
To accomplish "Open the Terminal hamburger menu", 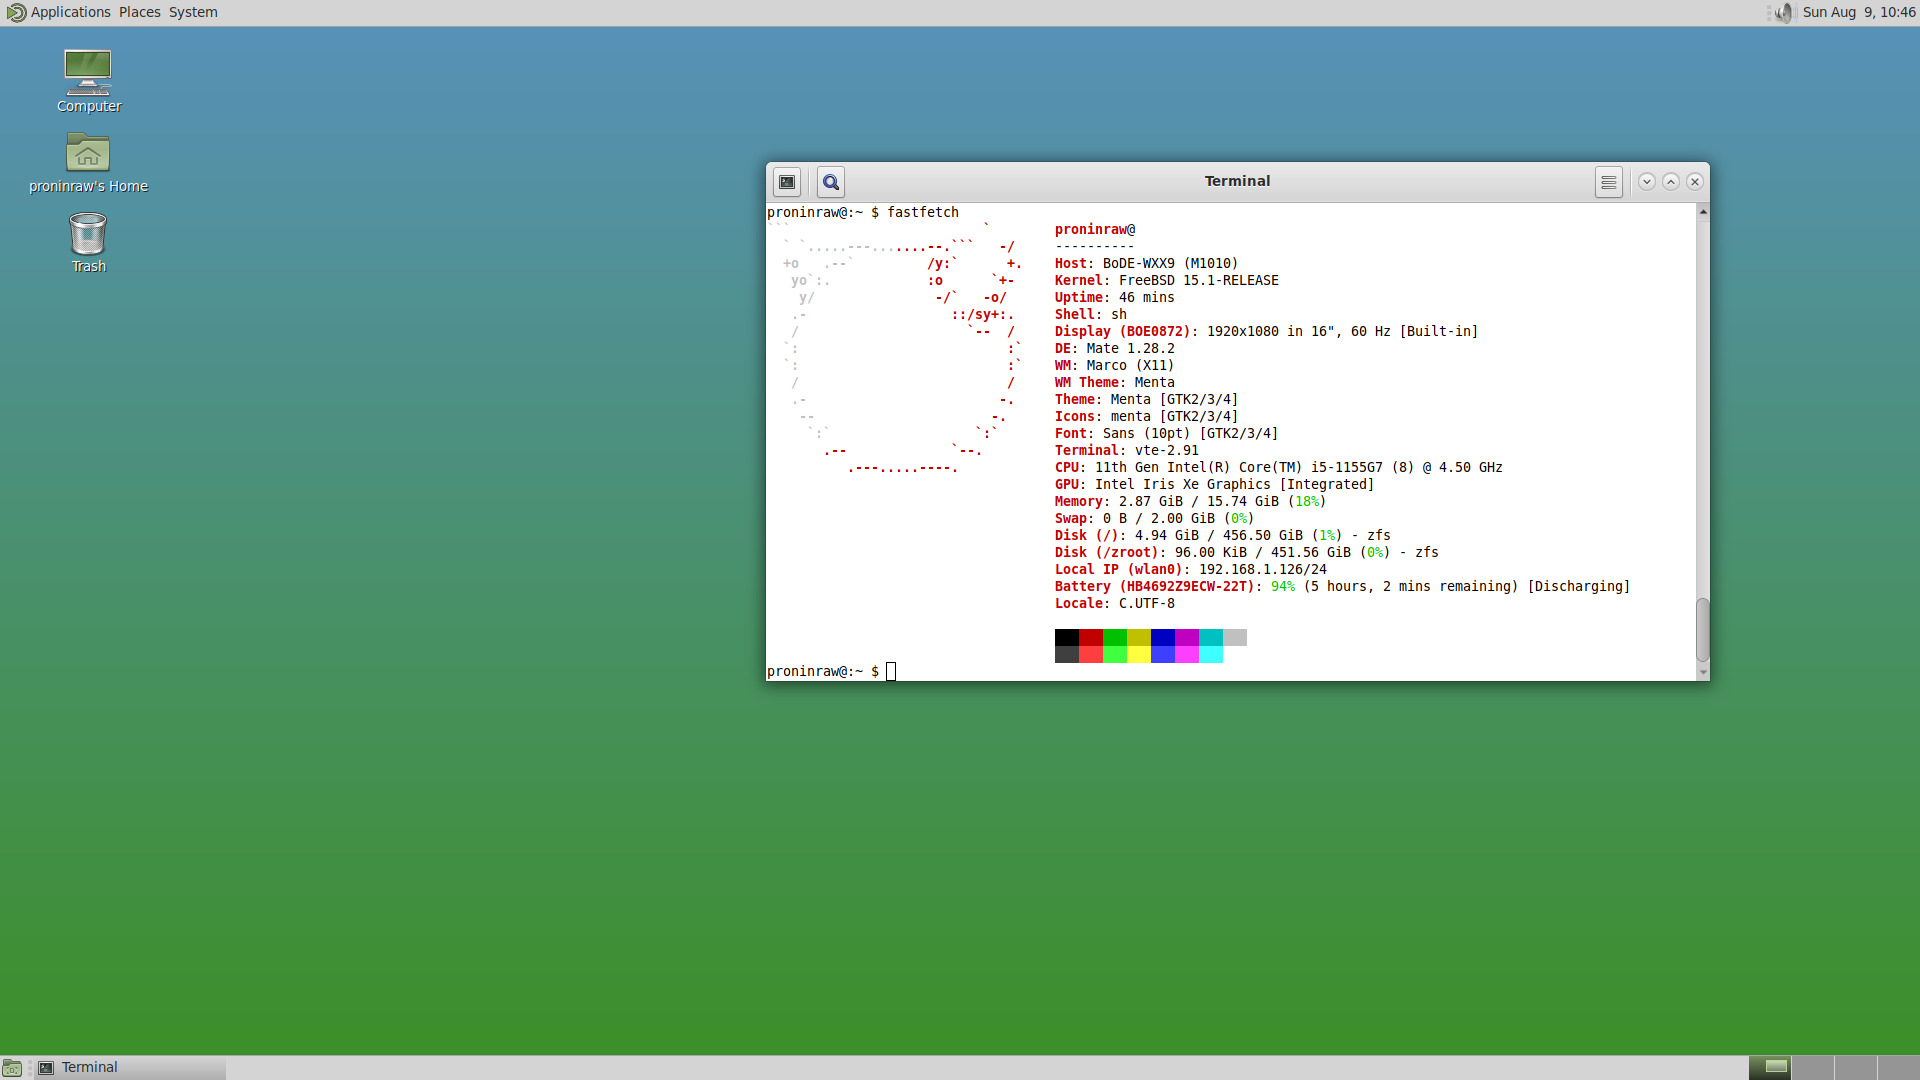I will tap(1608, 182).
